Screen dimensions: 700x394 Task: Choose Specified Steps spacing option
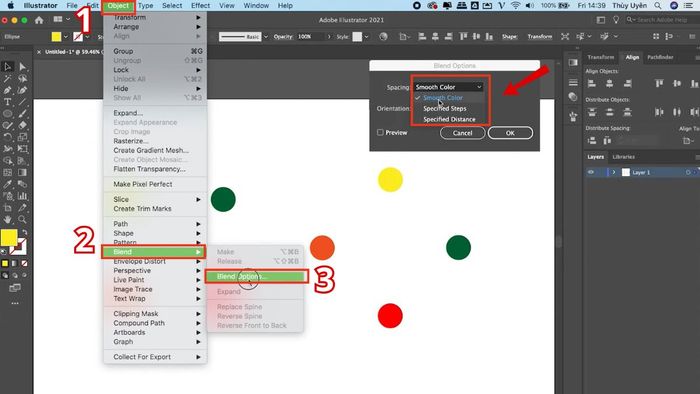coord(445,108)
